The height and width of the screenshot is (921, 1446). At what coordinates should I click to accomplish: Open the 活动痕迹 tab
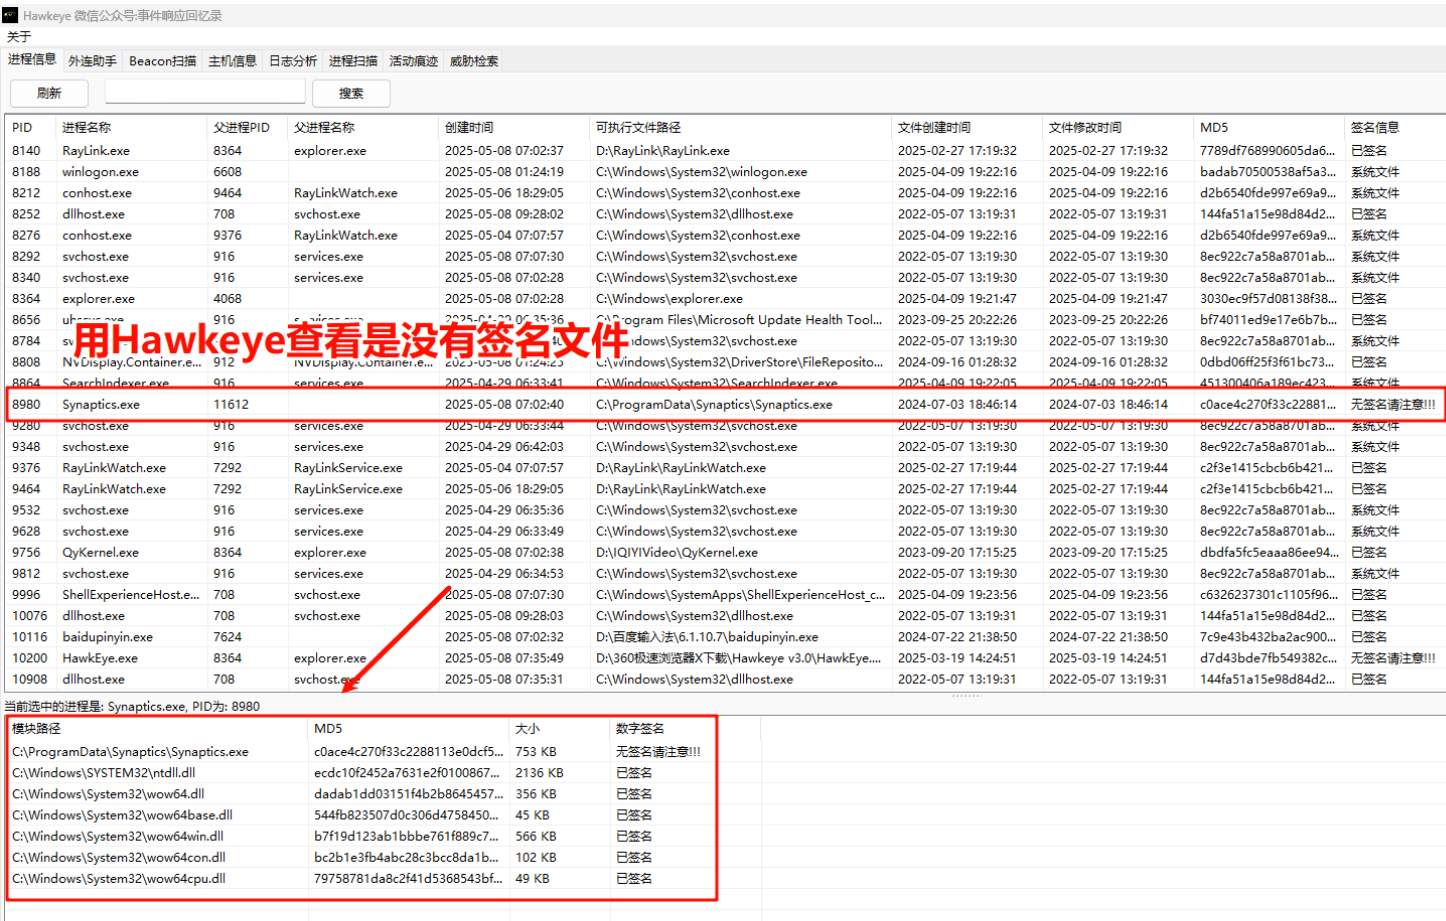413,61
